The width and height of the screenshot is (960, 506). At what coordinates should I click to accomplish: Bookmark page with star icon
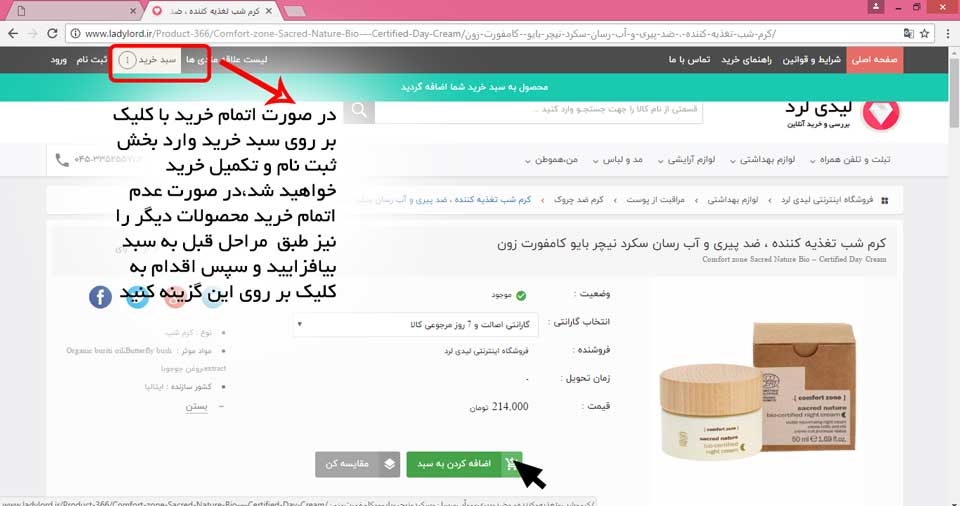(925, 34)
